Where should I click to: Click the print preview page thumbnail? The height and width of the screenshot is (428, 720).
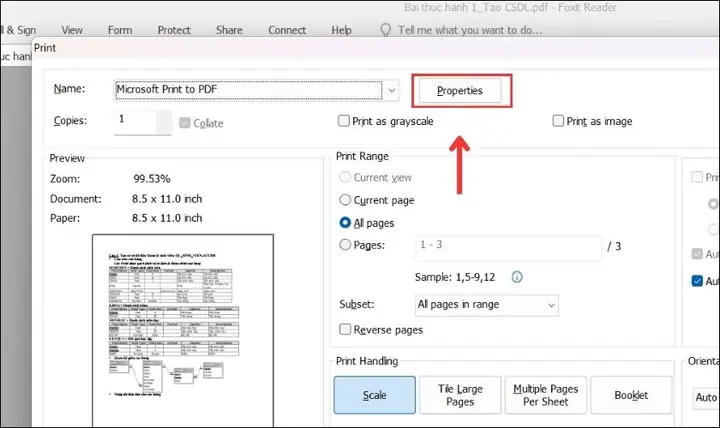click(183, 331)
